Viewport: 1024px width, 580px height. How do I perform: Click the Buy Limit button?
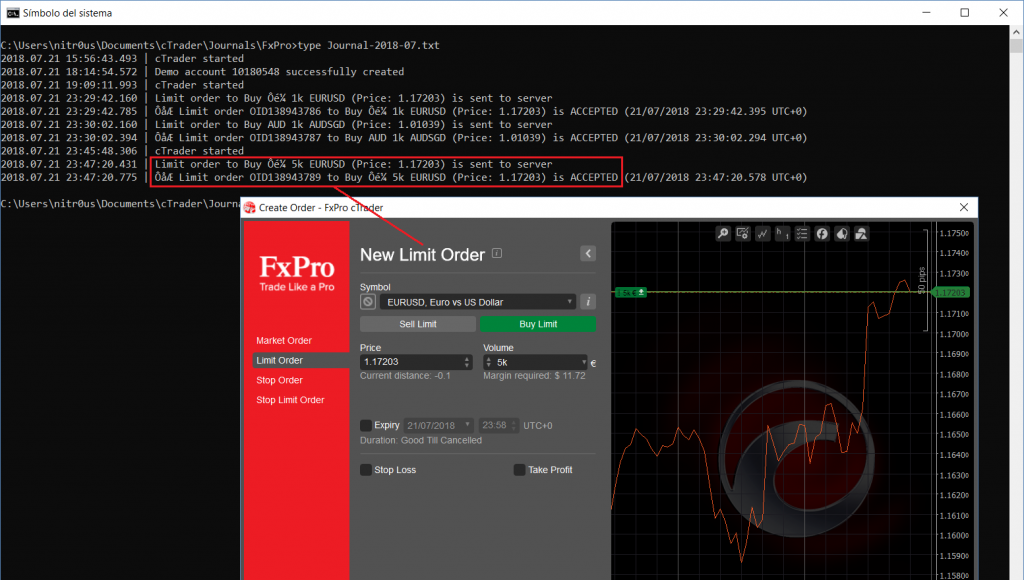pos(538,324)
